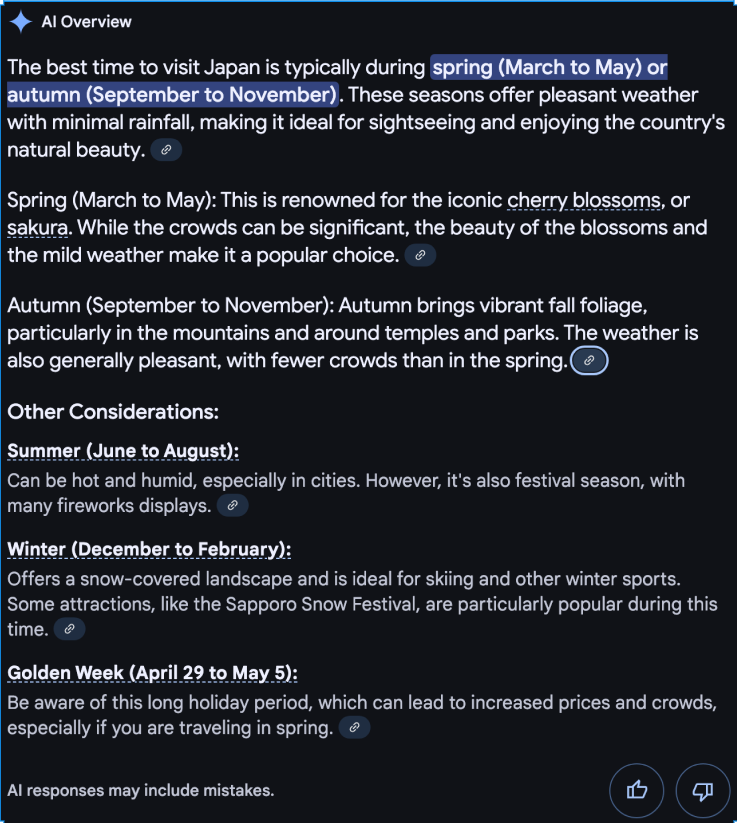Click the 'AI Overview' heading label
The image size is (737, 823).
point(87,22)
